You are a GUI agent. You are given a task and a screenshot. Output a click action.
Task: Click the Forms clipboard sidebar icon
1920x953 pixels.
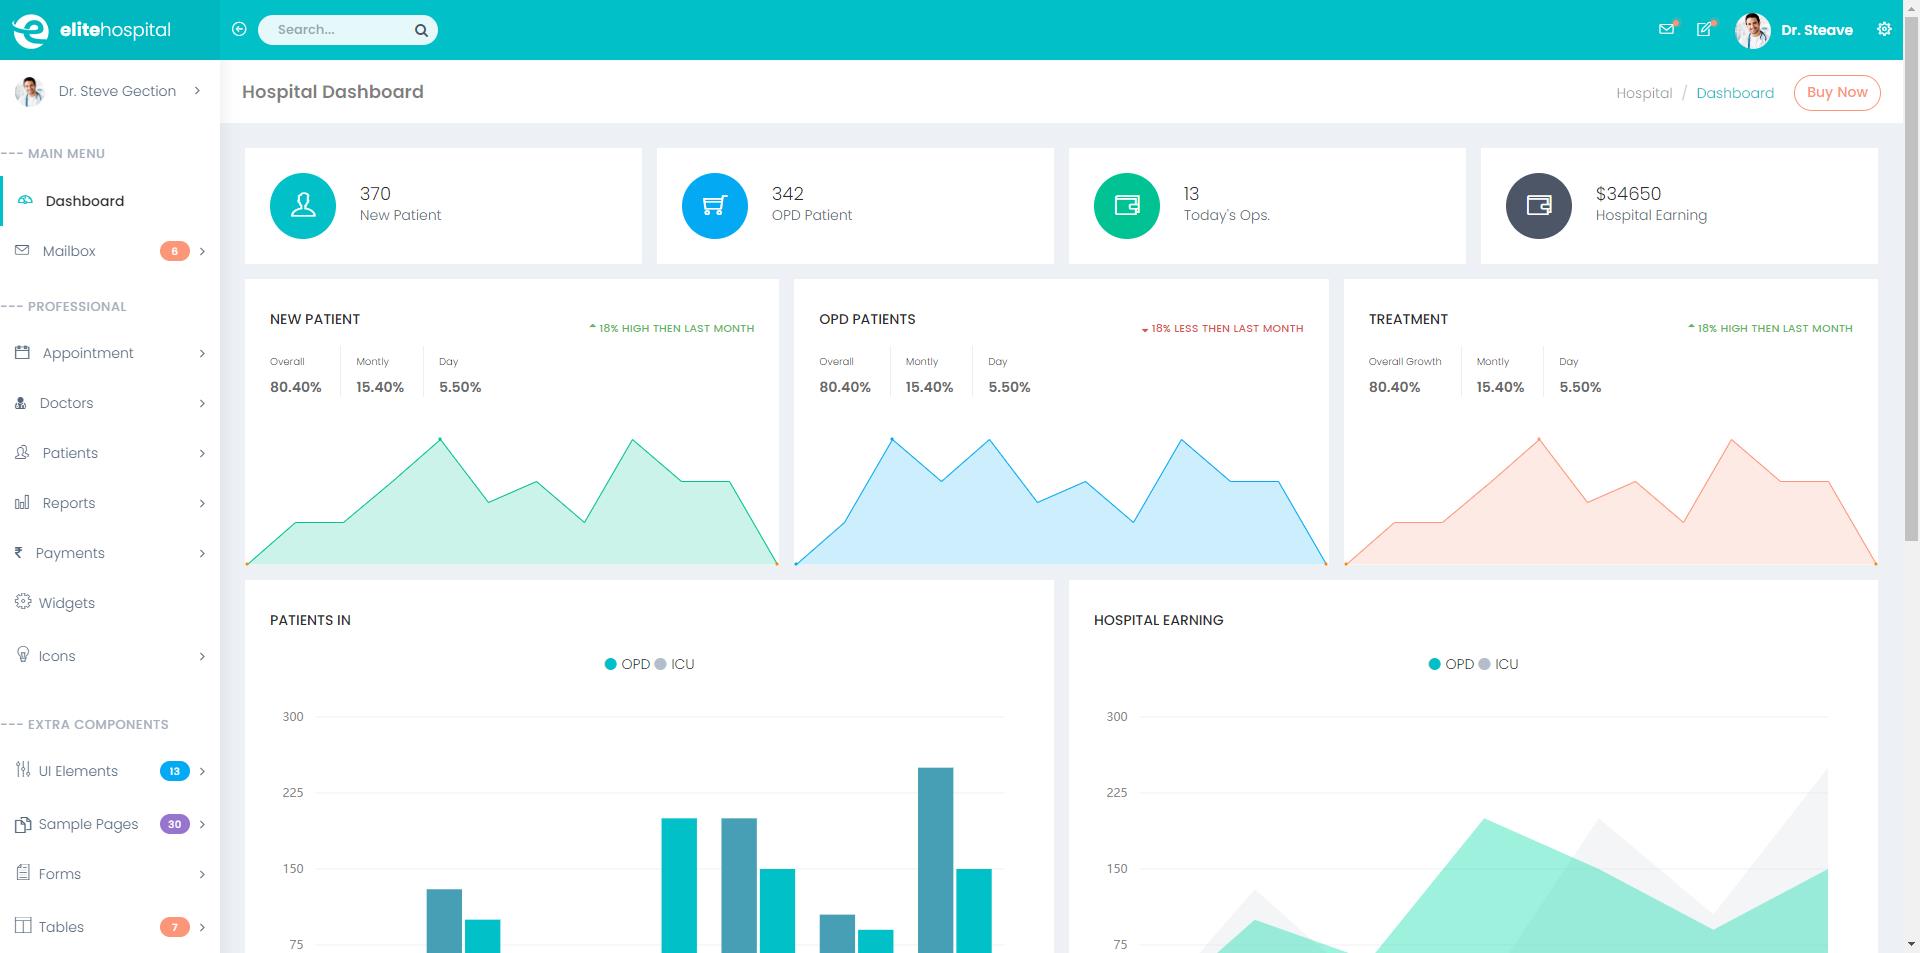click(23, 872)
